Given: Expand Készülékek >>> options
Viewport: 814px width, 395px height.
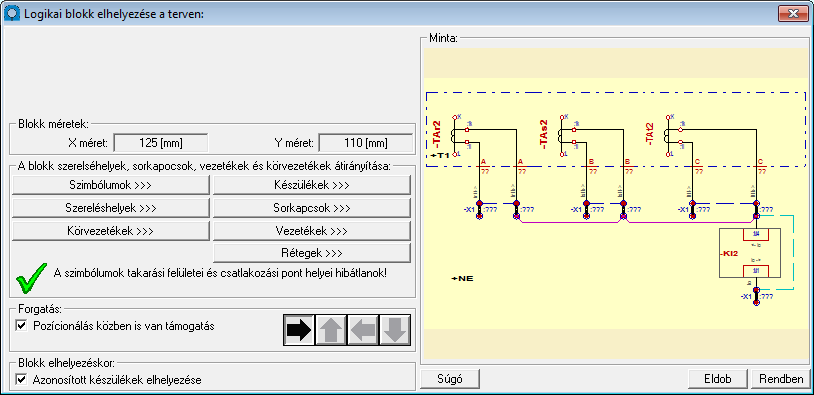Looking at the screenshot, I should click(311, 185).
